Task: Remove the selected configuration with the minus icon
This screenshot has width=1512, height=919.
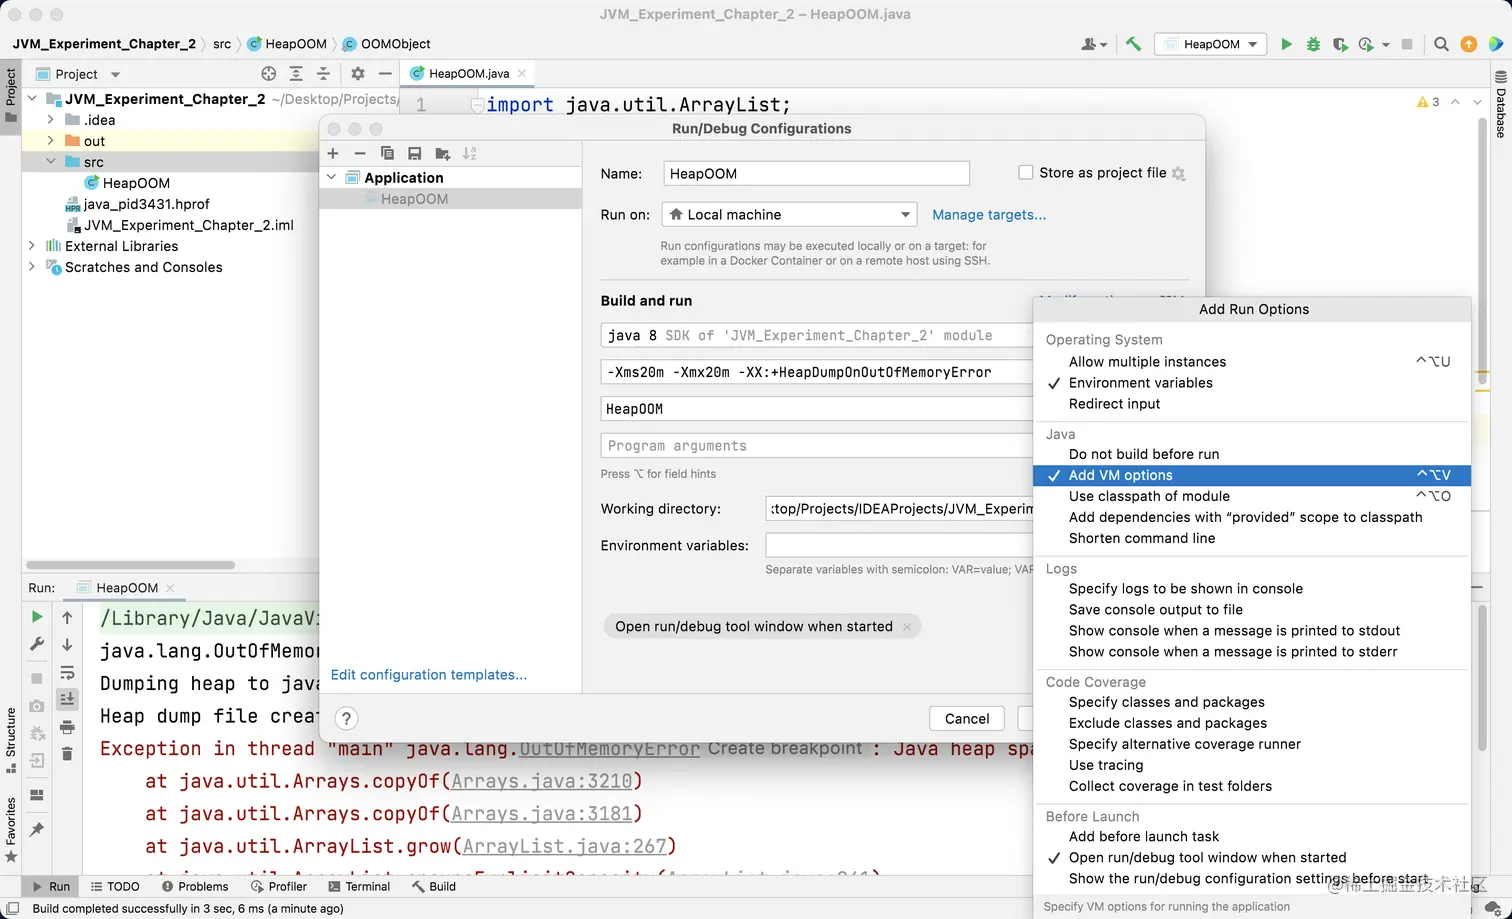Action: (x=360, y=153)
